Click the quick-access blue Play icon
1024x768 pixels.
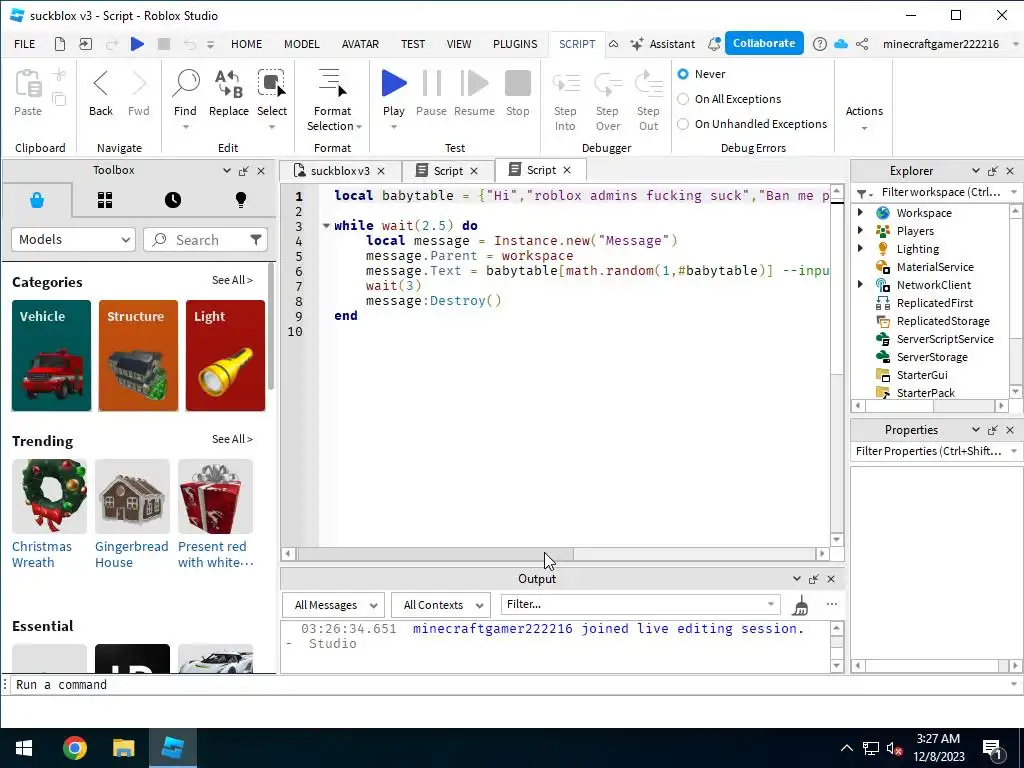point(137,44)
